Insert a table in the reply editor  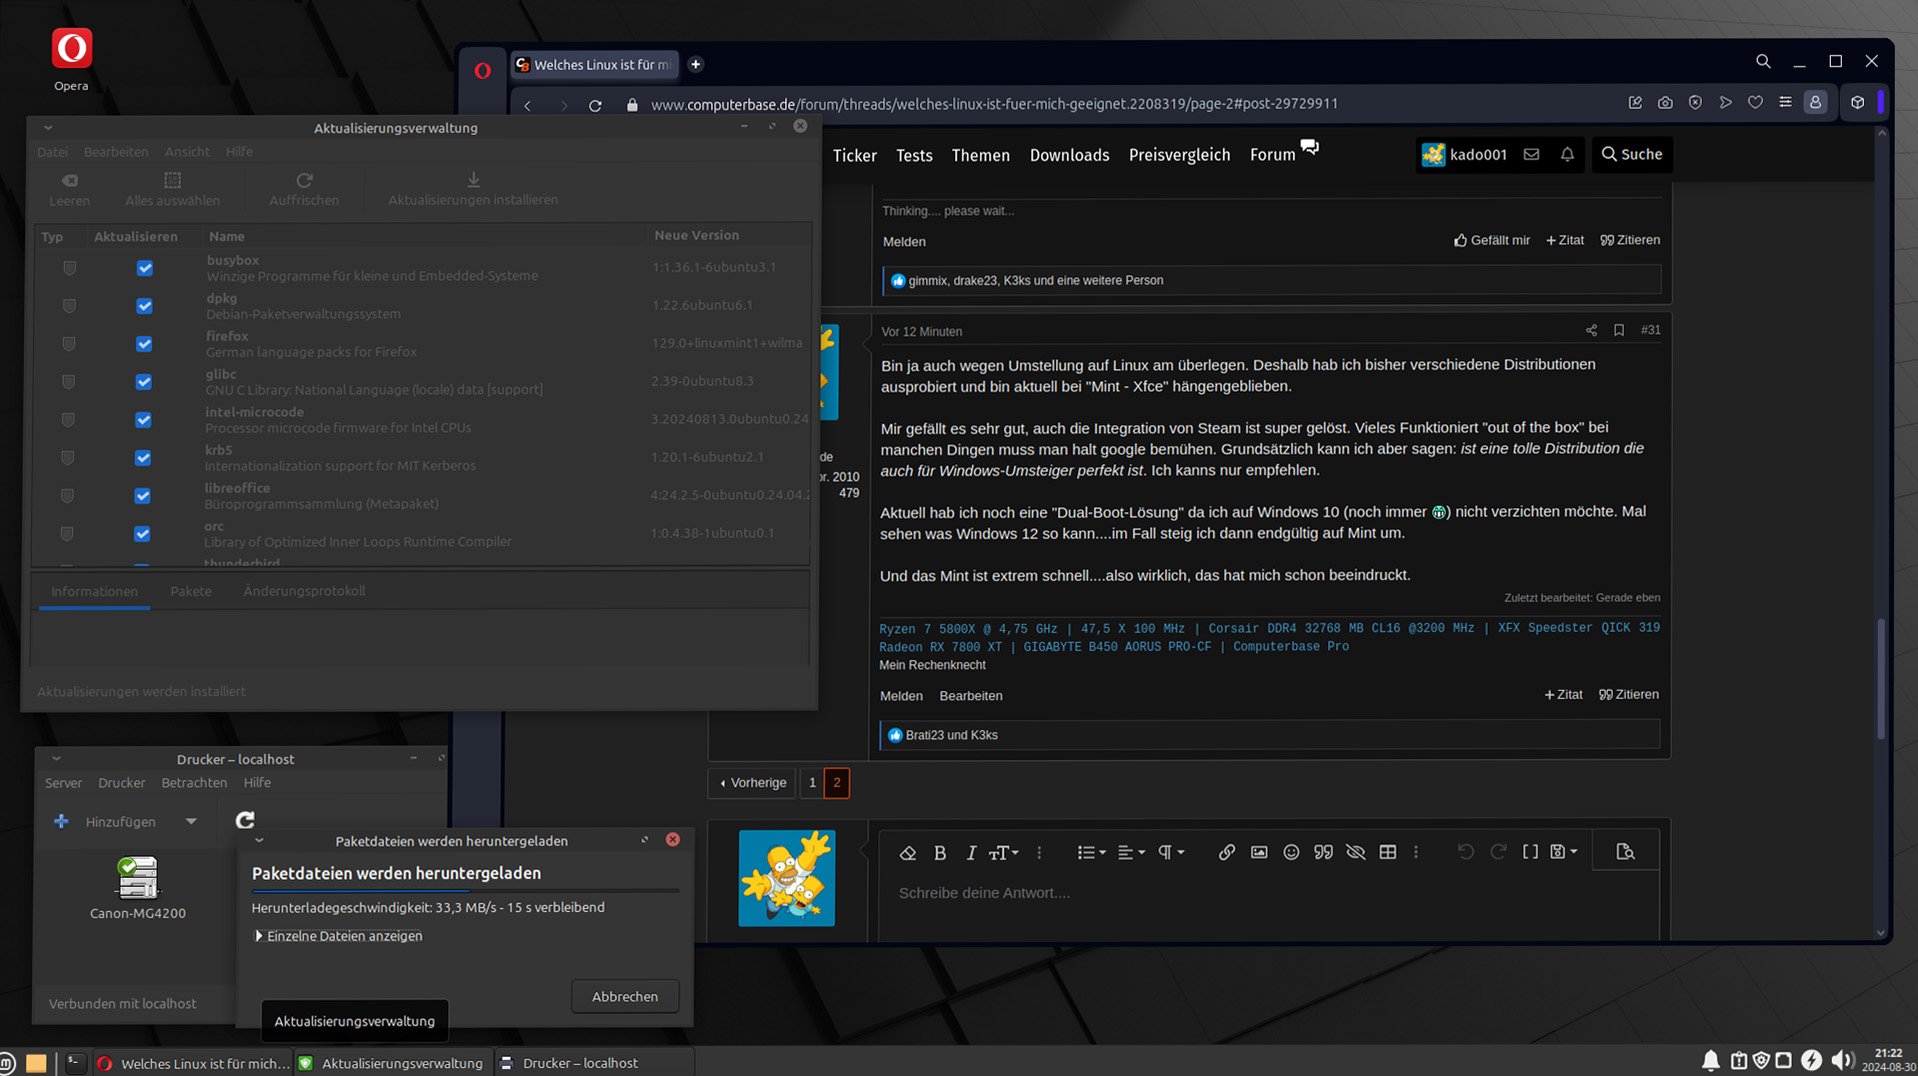1388,852
